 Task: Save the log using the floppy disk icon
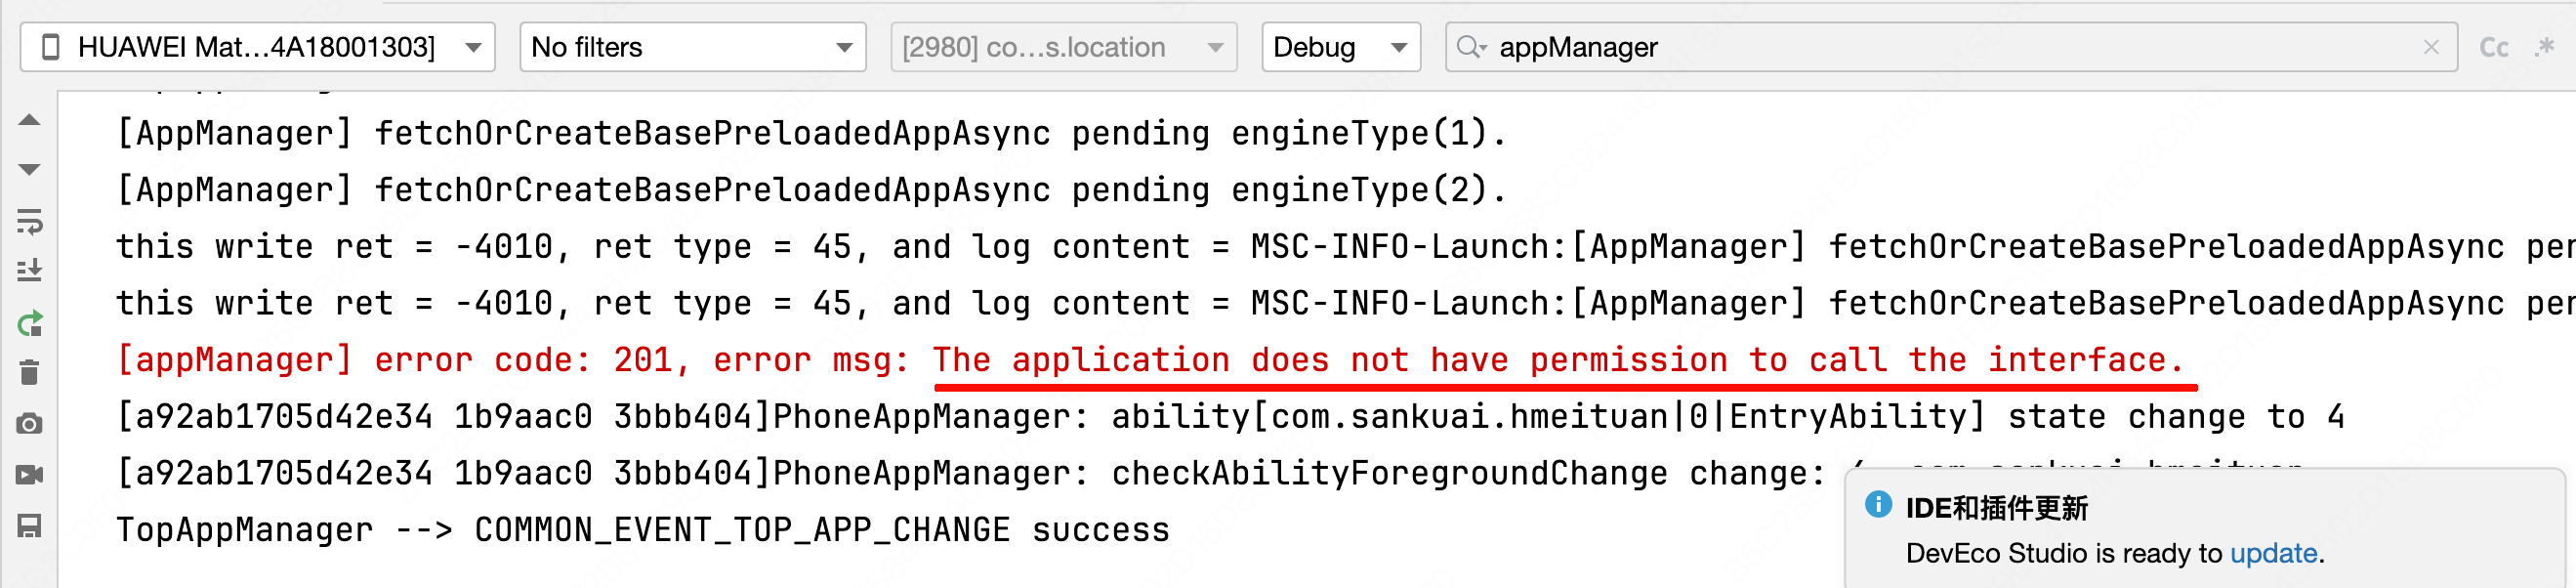30,526
